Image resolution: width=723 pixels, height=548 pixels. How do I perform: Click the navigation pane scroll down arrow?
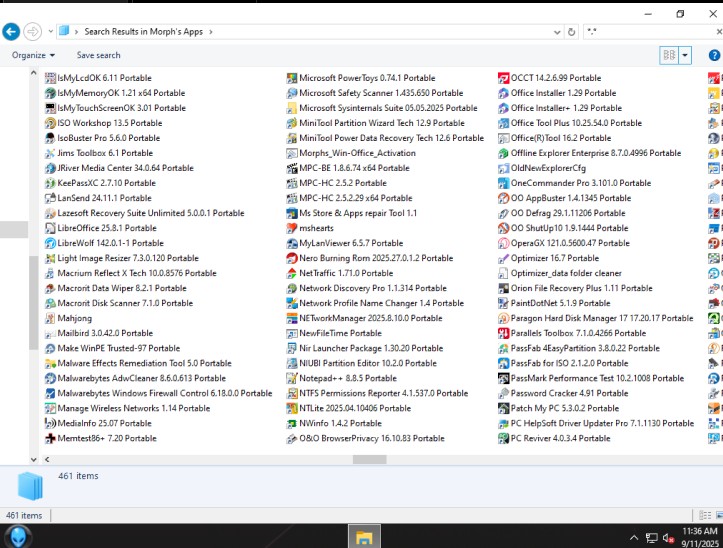click(x=33, y=459)
